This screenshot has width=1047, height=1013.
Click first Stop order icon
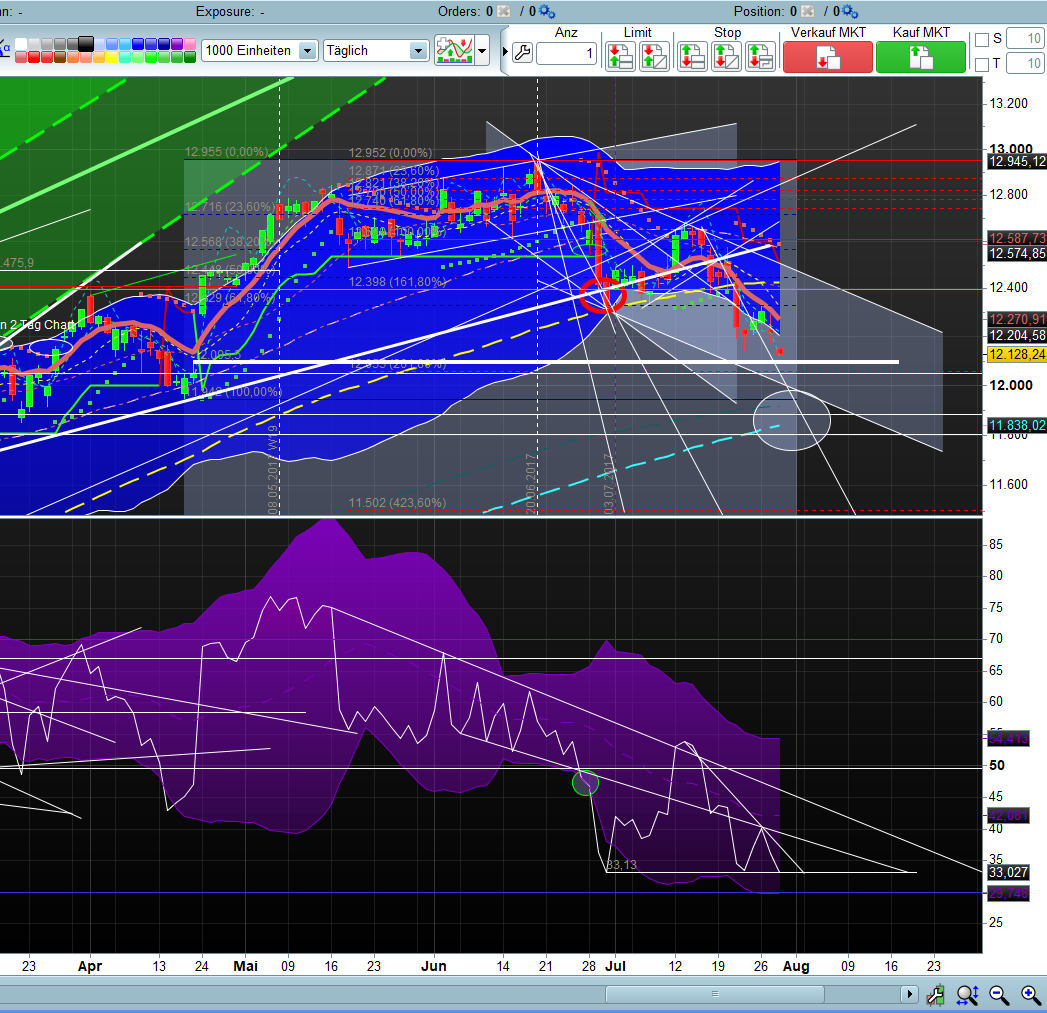692,56
